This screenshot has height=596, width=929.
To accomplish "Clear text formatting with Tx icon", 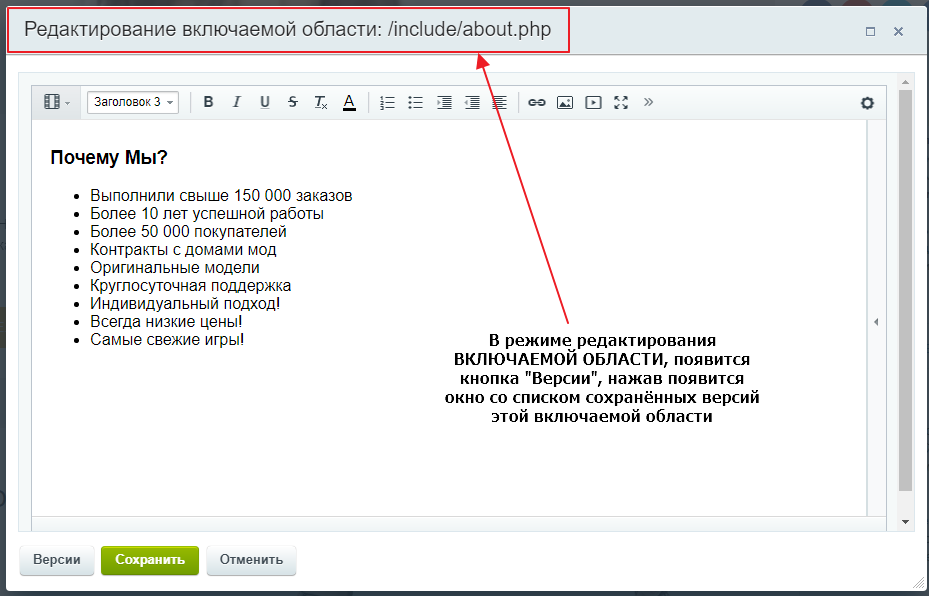I will [x=321, y=102].
